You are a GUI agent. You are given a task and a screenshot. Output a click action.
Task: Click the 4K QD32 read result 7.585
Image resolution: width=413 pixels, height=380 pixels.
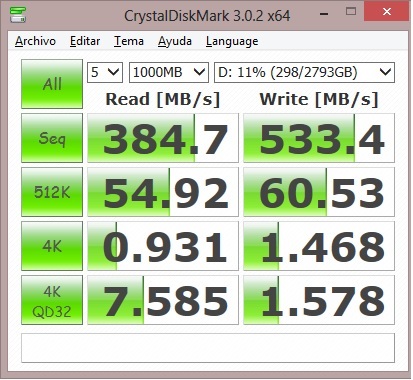pyautogui.click(x=163, y=300)
